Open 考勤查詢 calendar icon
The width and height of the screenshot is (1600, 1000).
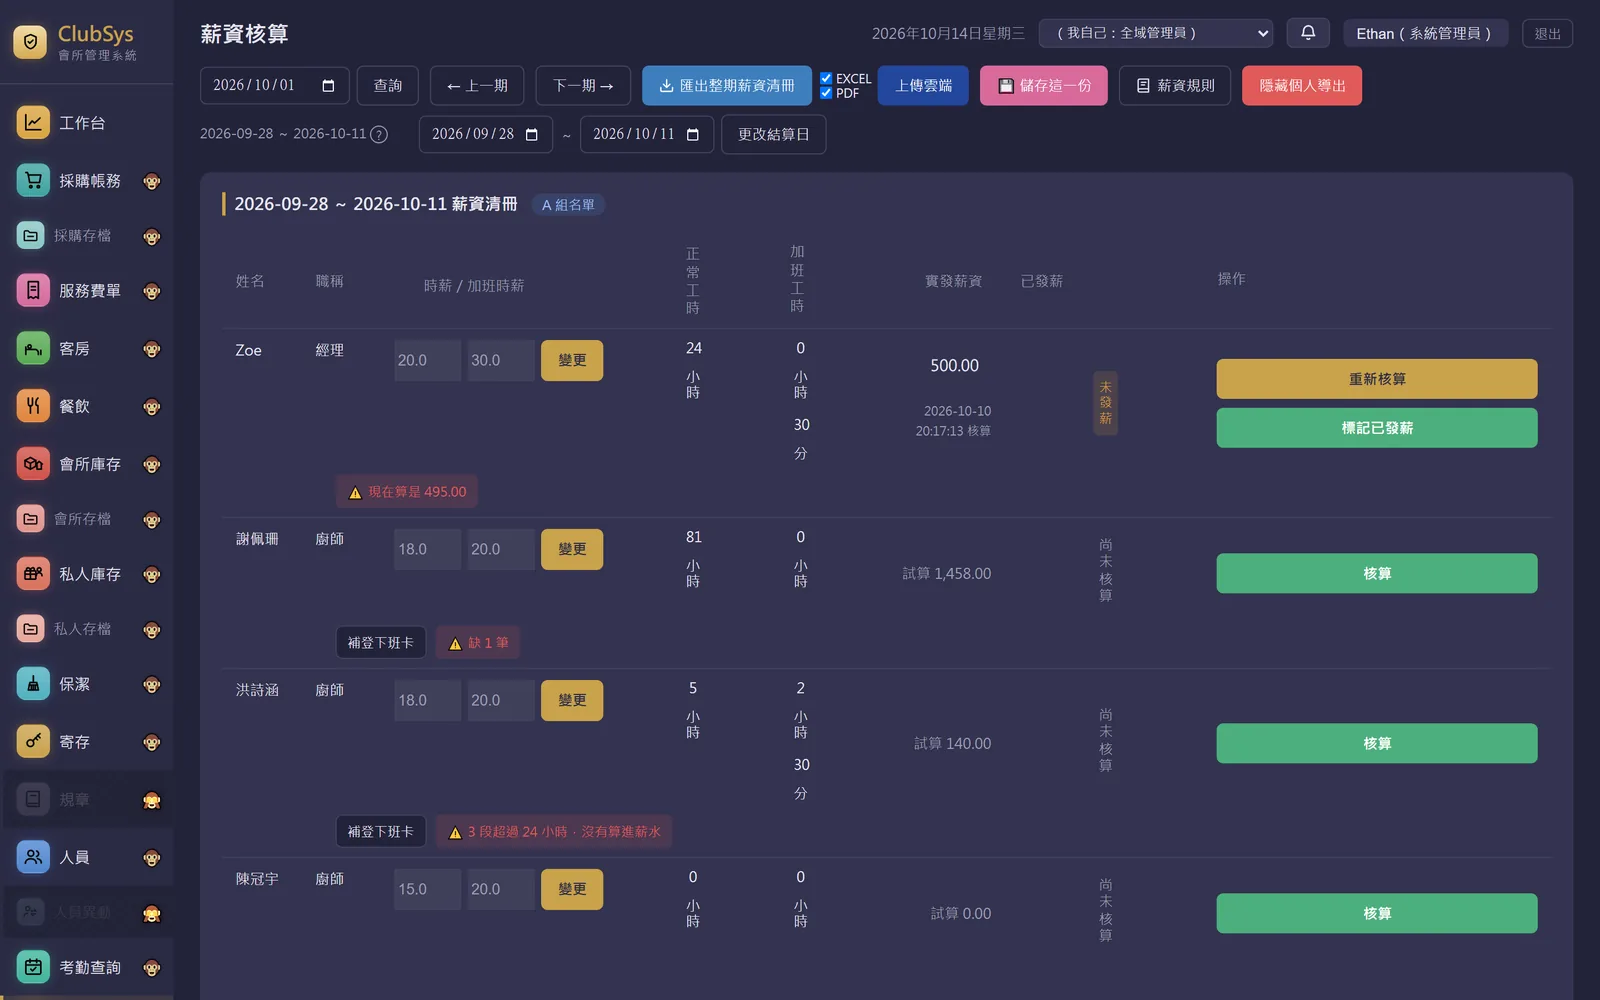(33, 967)
